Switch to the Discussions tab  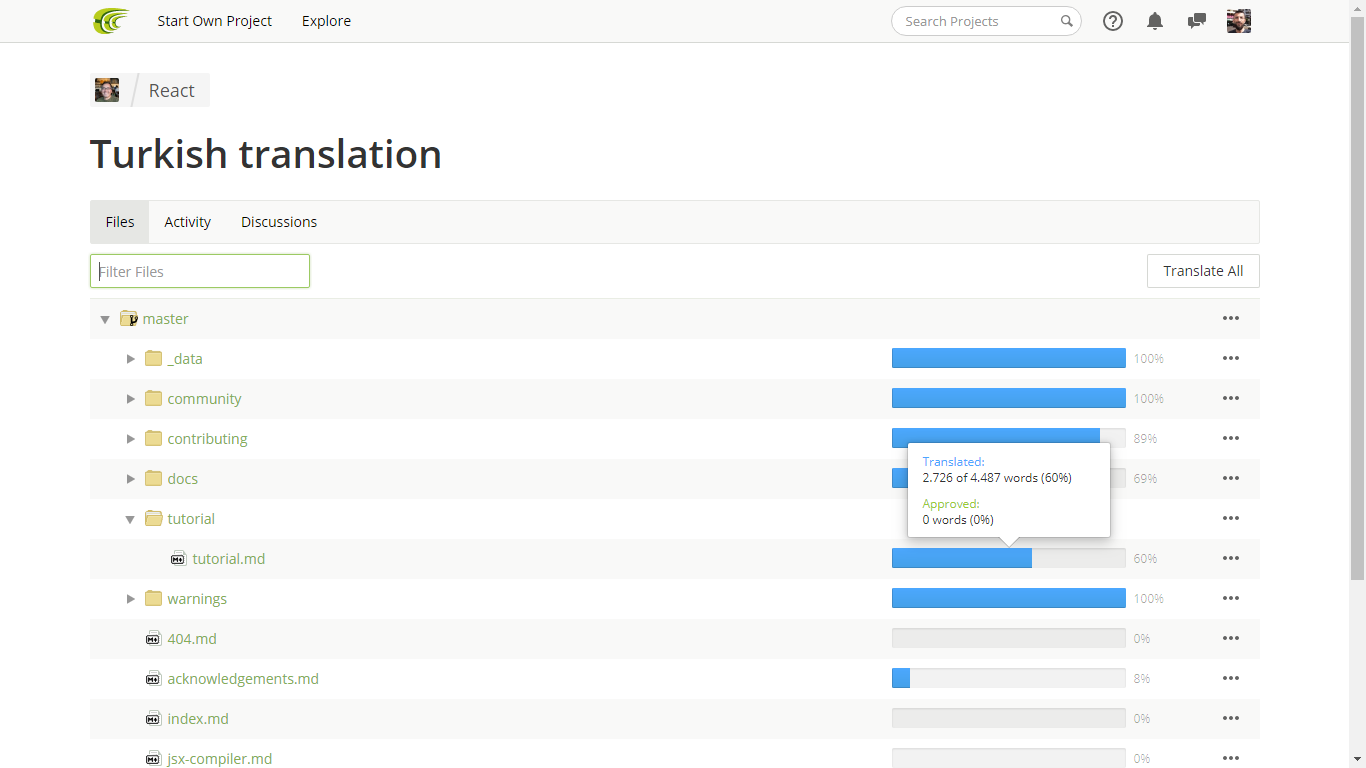[279, 222]
